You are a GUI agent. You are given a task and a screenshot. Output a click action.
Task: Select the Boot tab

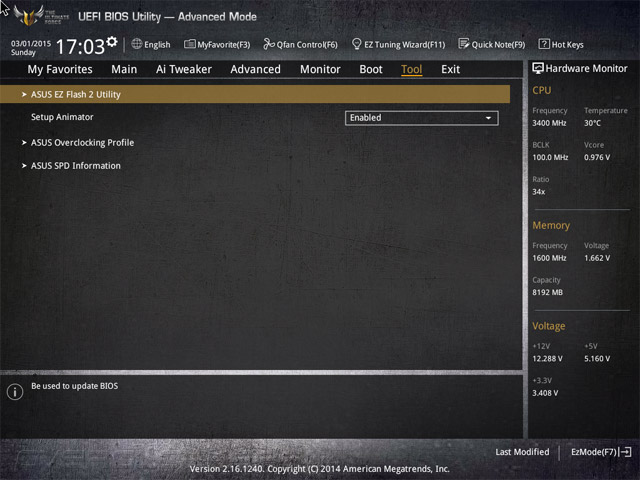coord(371,69)
